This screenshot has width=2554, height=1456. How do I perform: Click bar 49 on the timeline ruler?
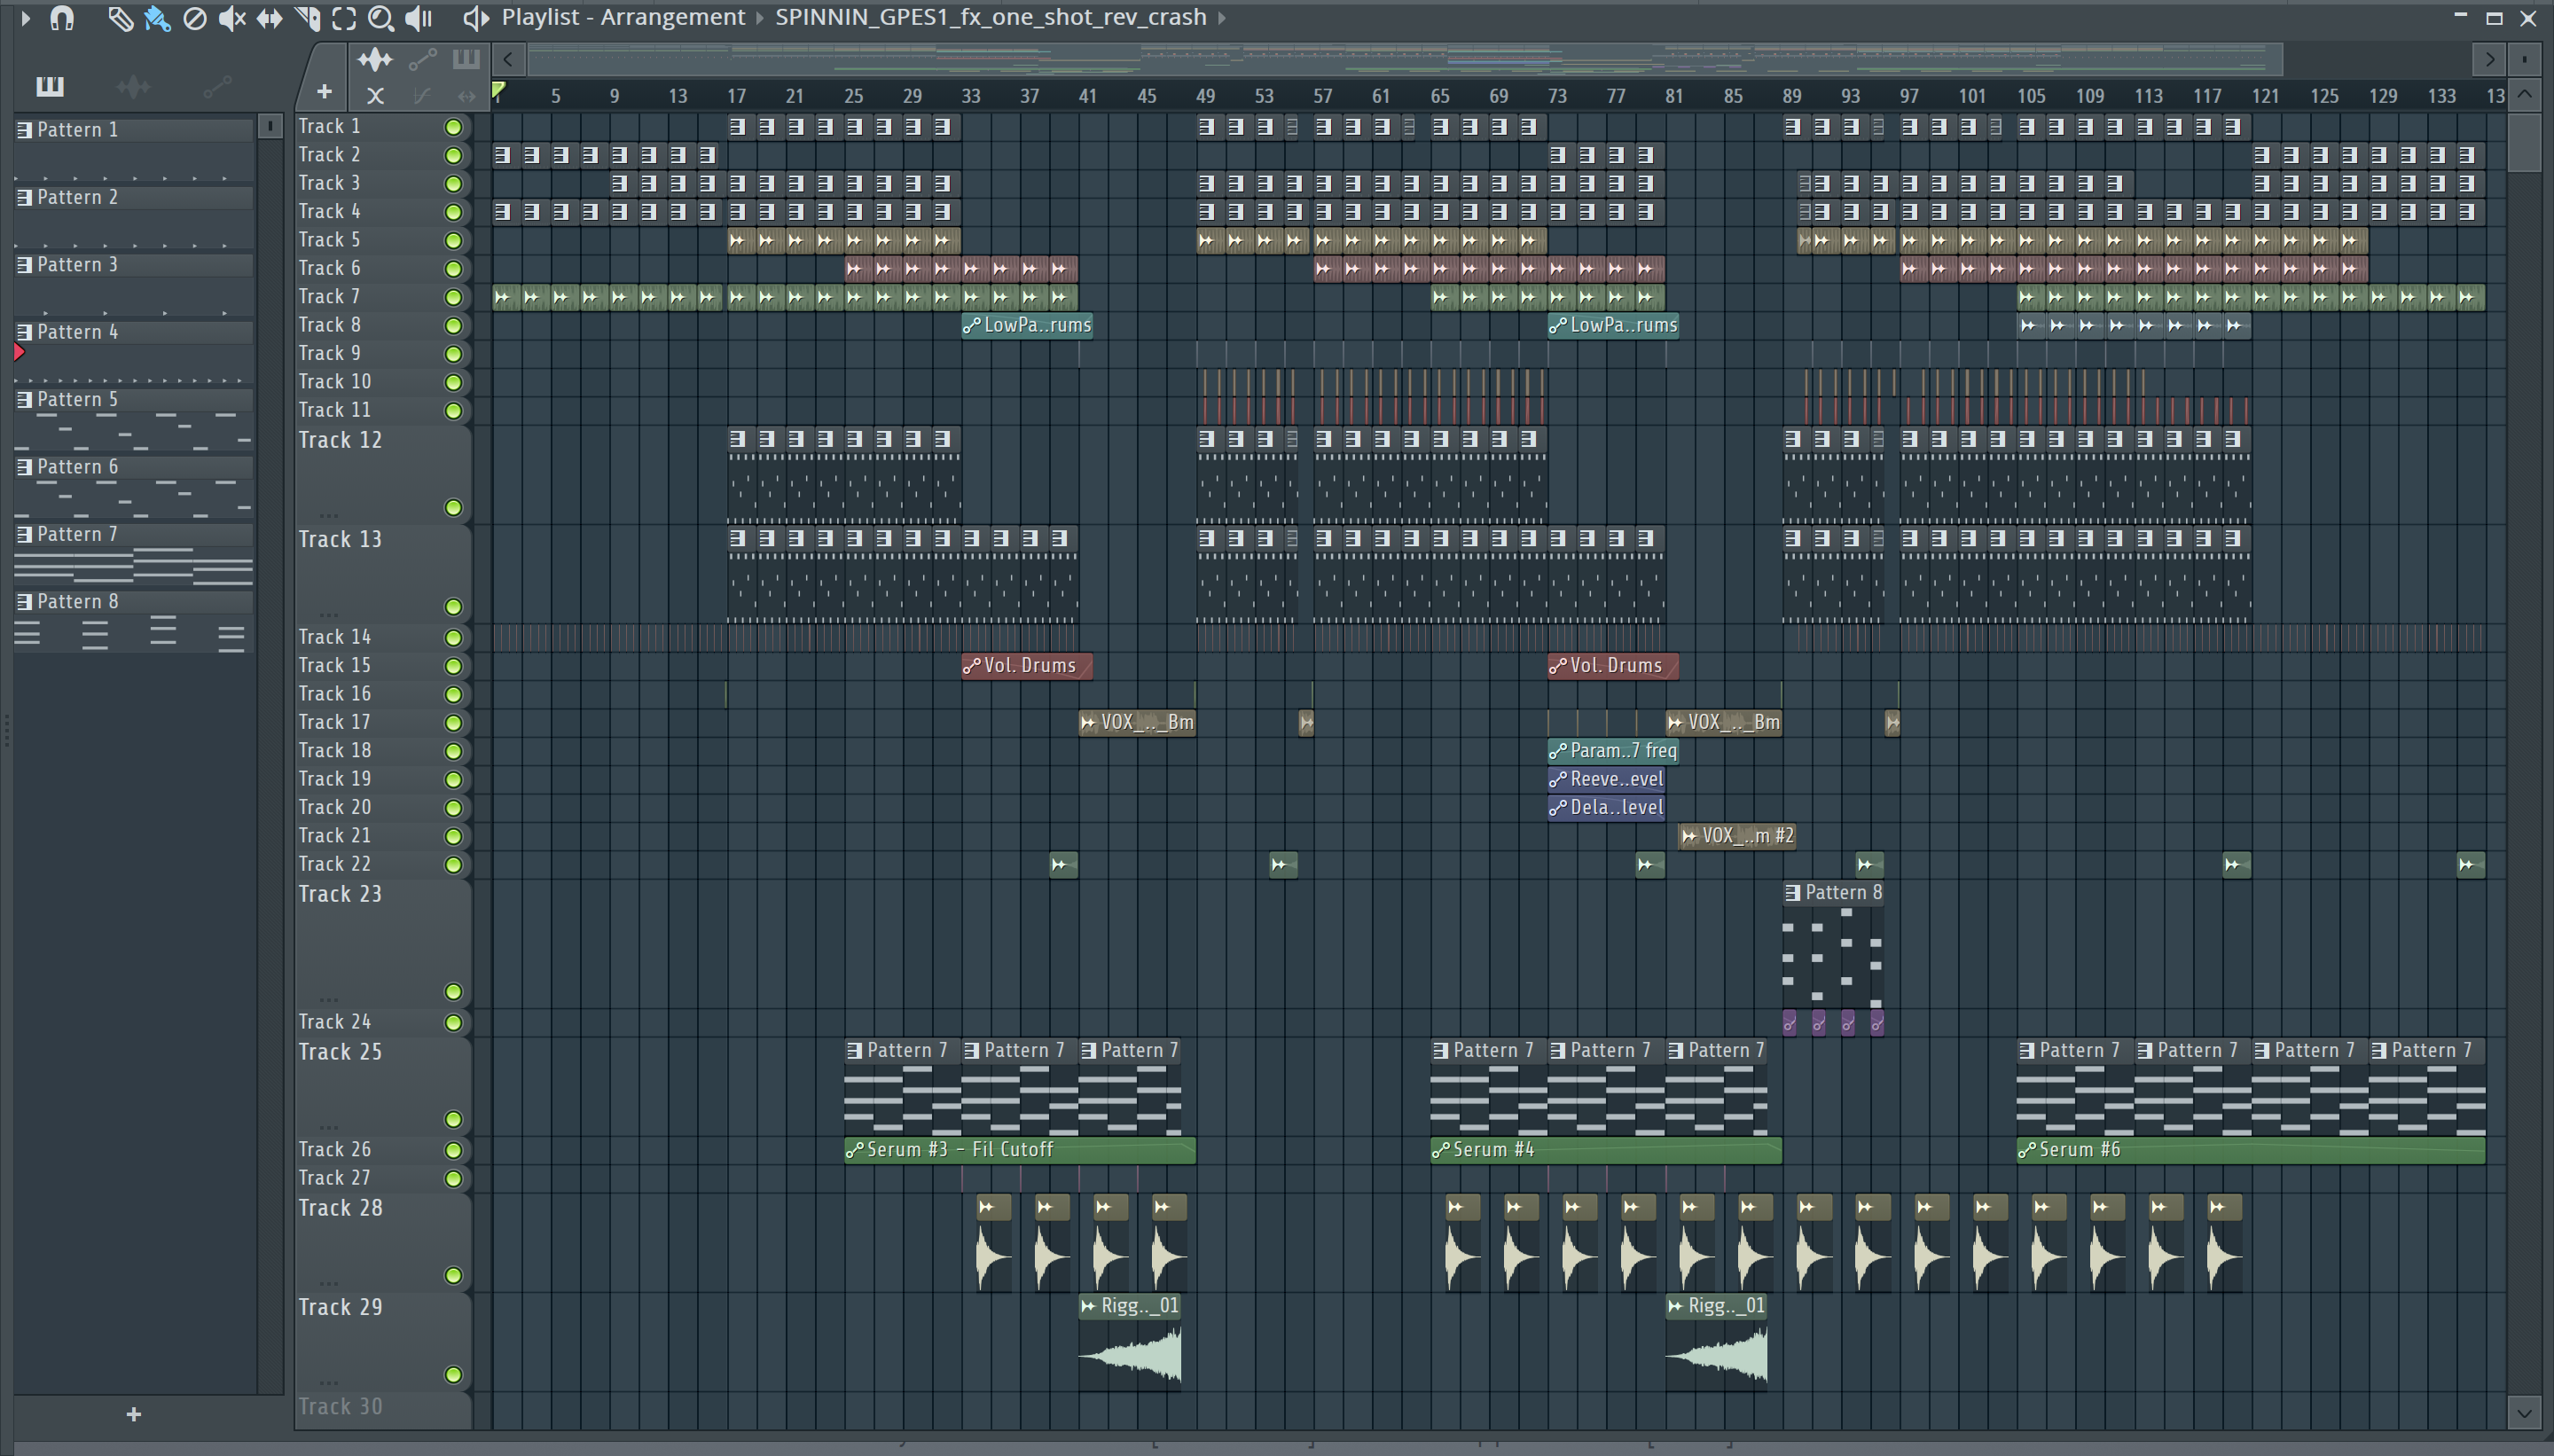(x=1205, y=96)
